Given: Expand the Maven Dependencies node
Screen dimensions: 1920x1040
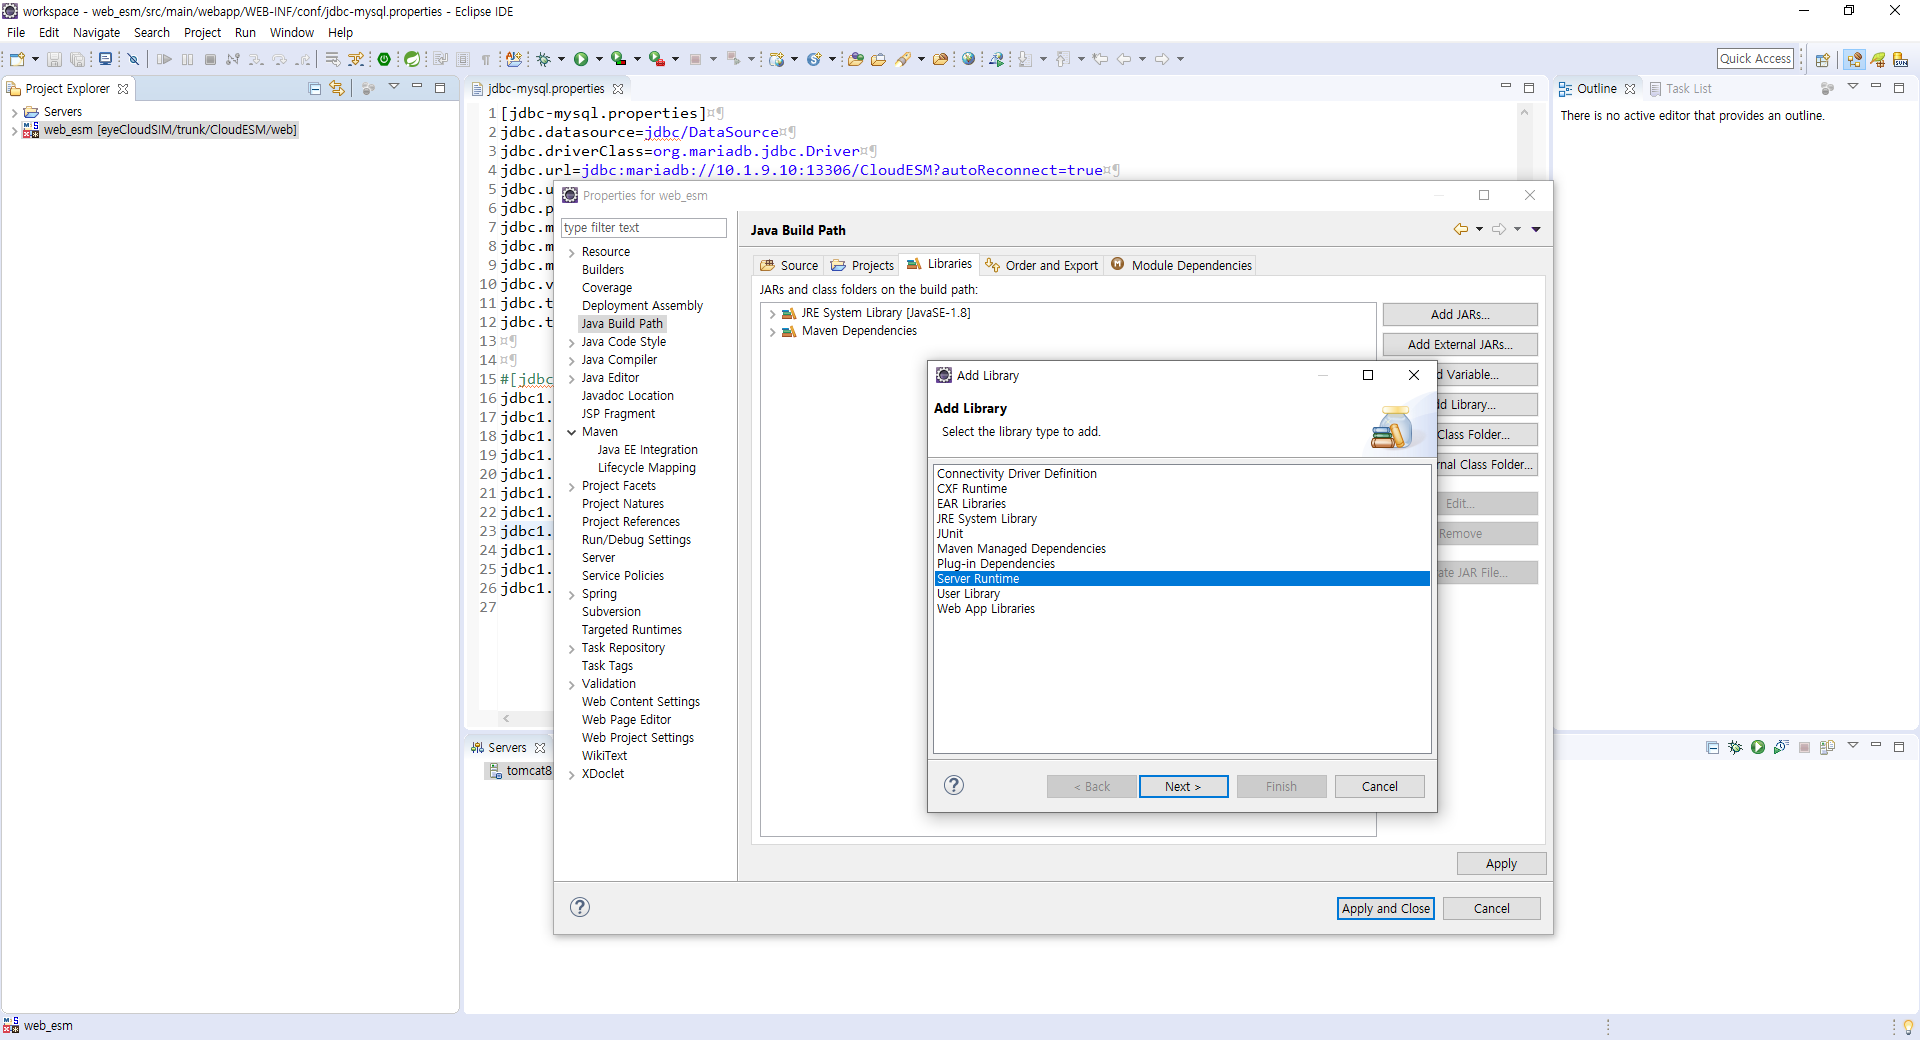Looking at the screenshot, I should pyautogui.click(x=773, y=332).
